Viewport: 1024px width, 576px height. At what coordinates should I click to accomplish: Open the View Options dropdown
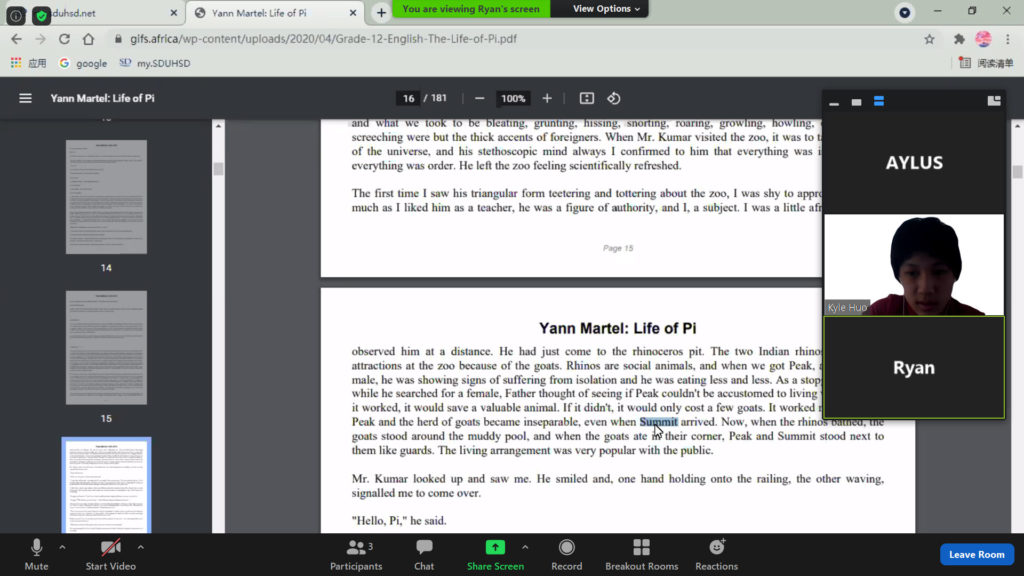click(x=605, y=8)
